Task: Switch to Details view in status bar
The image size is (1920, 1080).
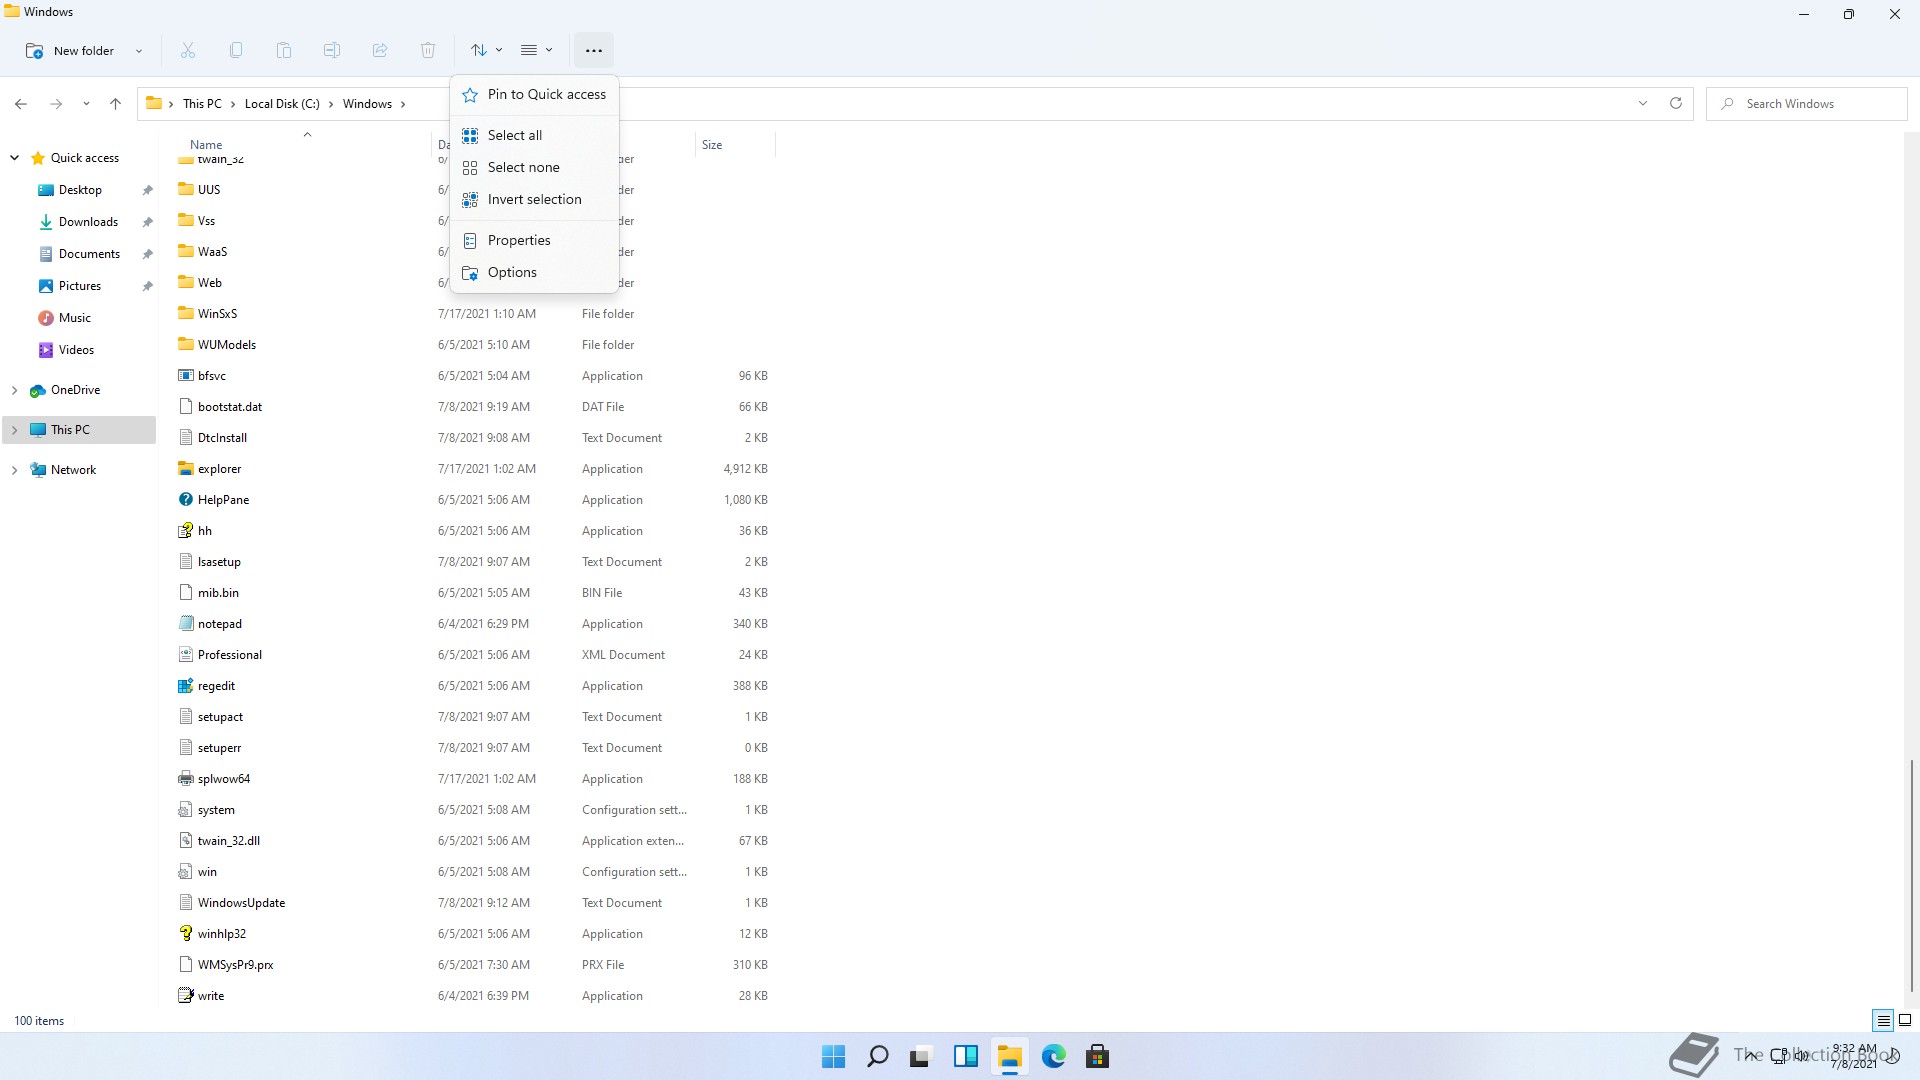Action: pyautogui.click(x=1883, y=1020)
